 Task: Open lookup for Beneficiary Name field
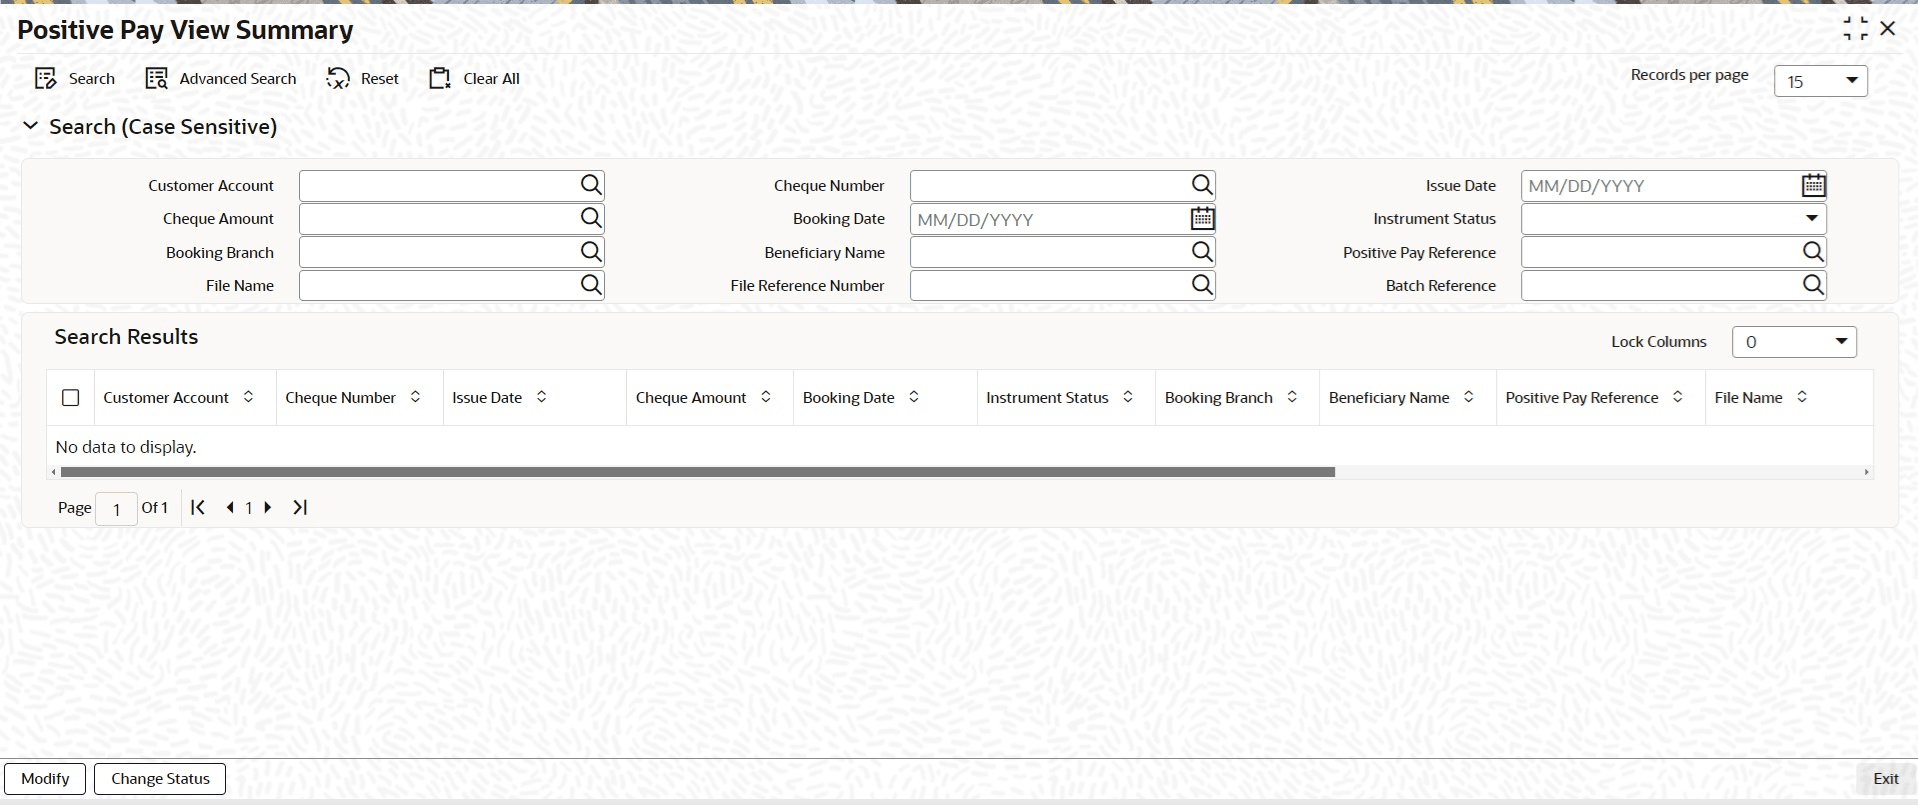pos(1202,252)
